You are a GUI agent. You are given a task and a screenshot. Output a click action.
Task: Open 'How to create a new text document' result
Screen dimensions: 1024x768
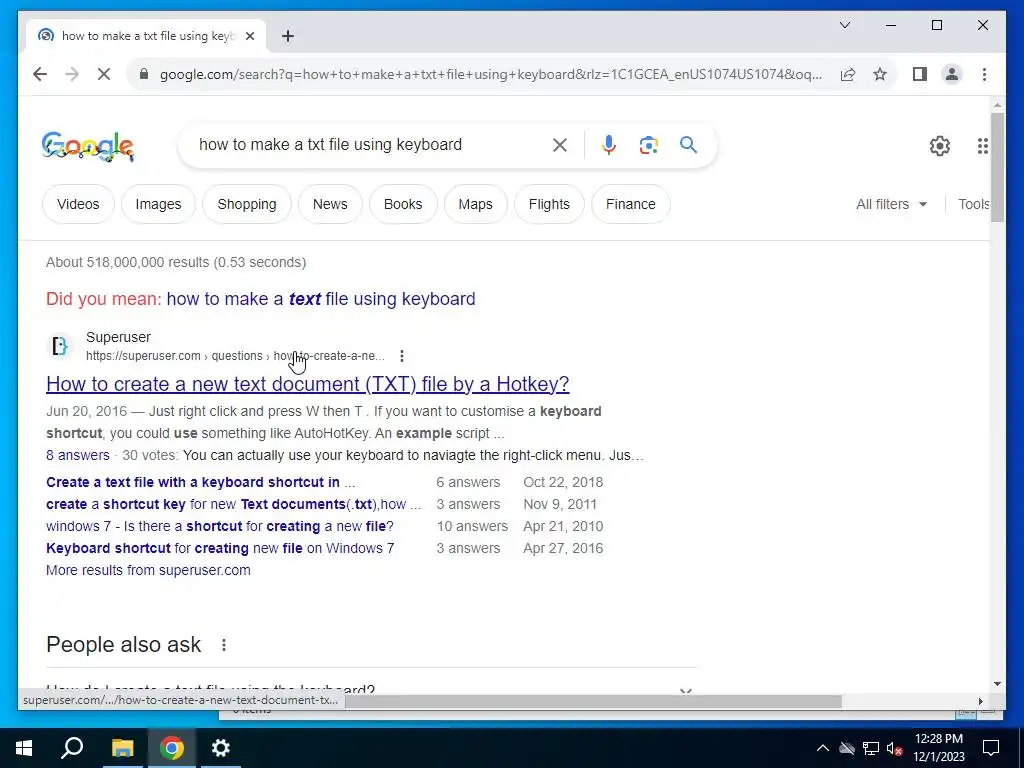308,384
